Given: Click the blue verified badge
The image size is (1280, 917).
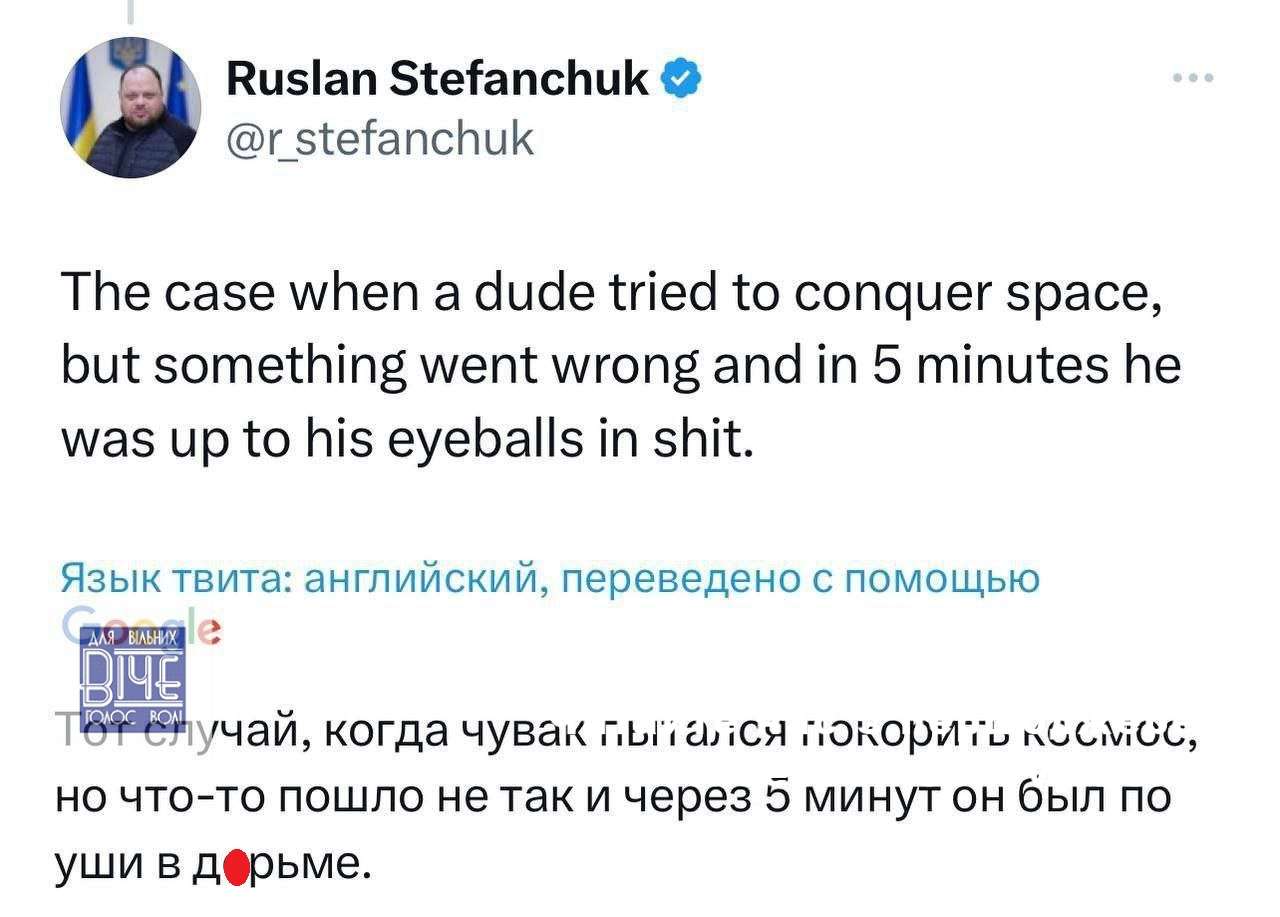Looking at the screenshot, I should coord(682,79).
